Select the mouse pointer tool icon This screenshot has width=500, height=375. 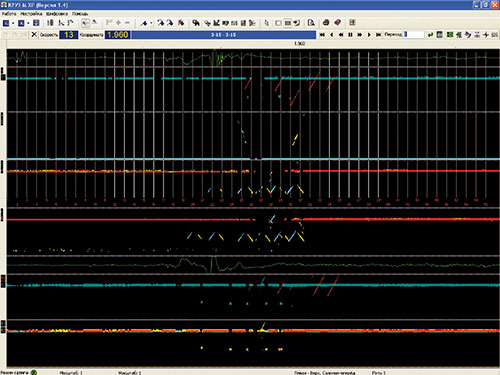(x=267, y=23)
